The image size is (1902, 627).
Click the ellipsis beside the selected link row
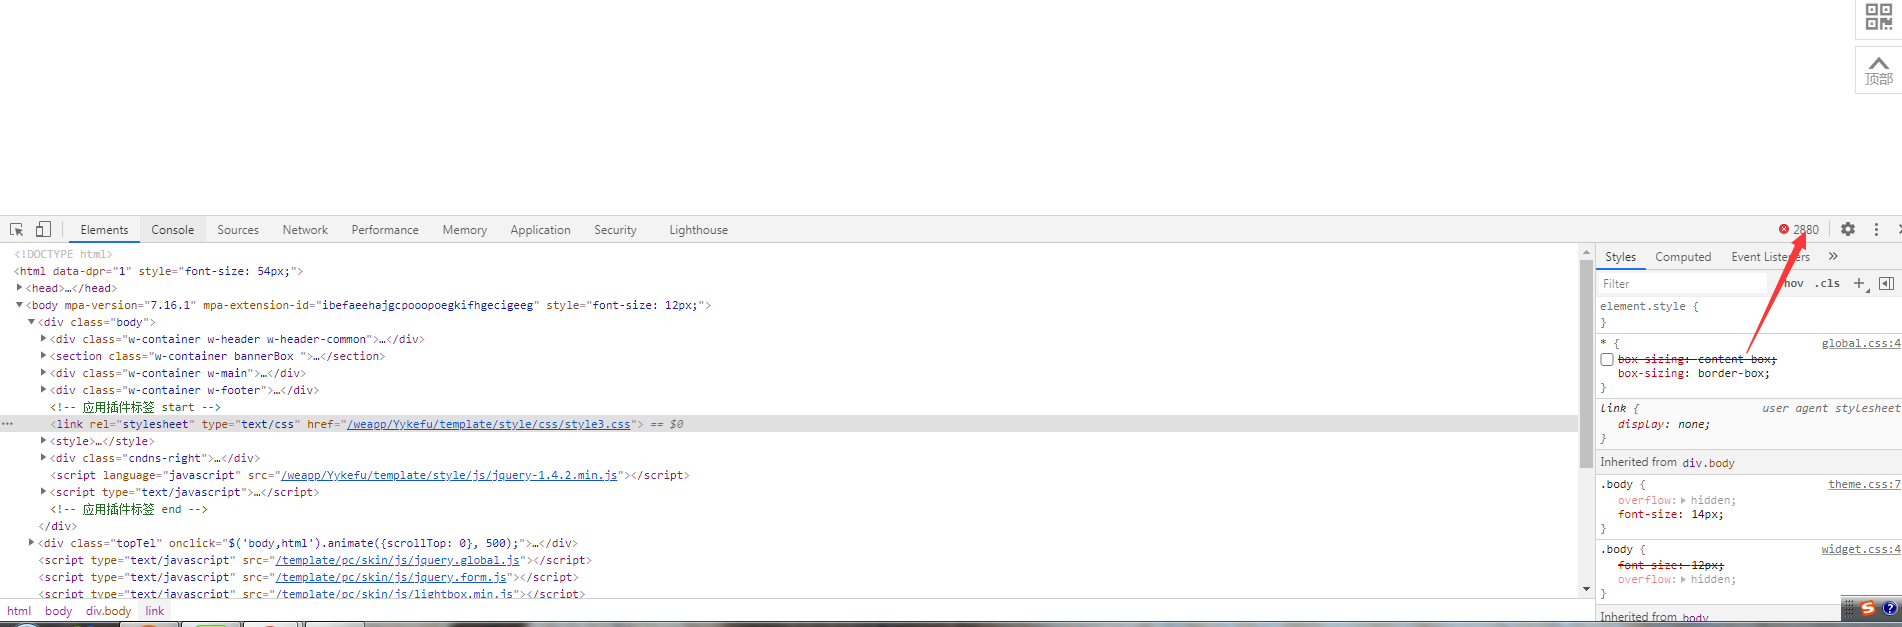point(8,424)
